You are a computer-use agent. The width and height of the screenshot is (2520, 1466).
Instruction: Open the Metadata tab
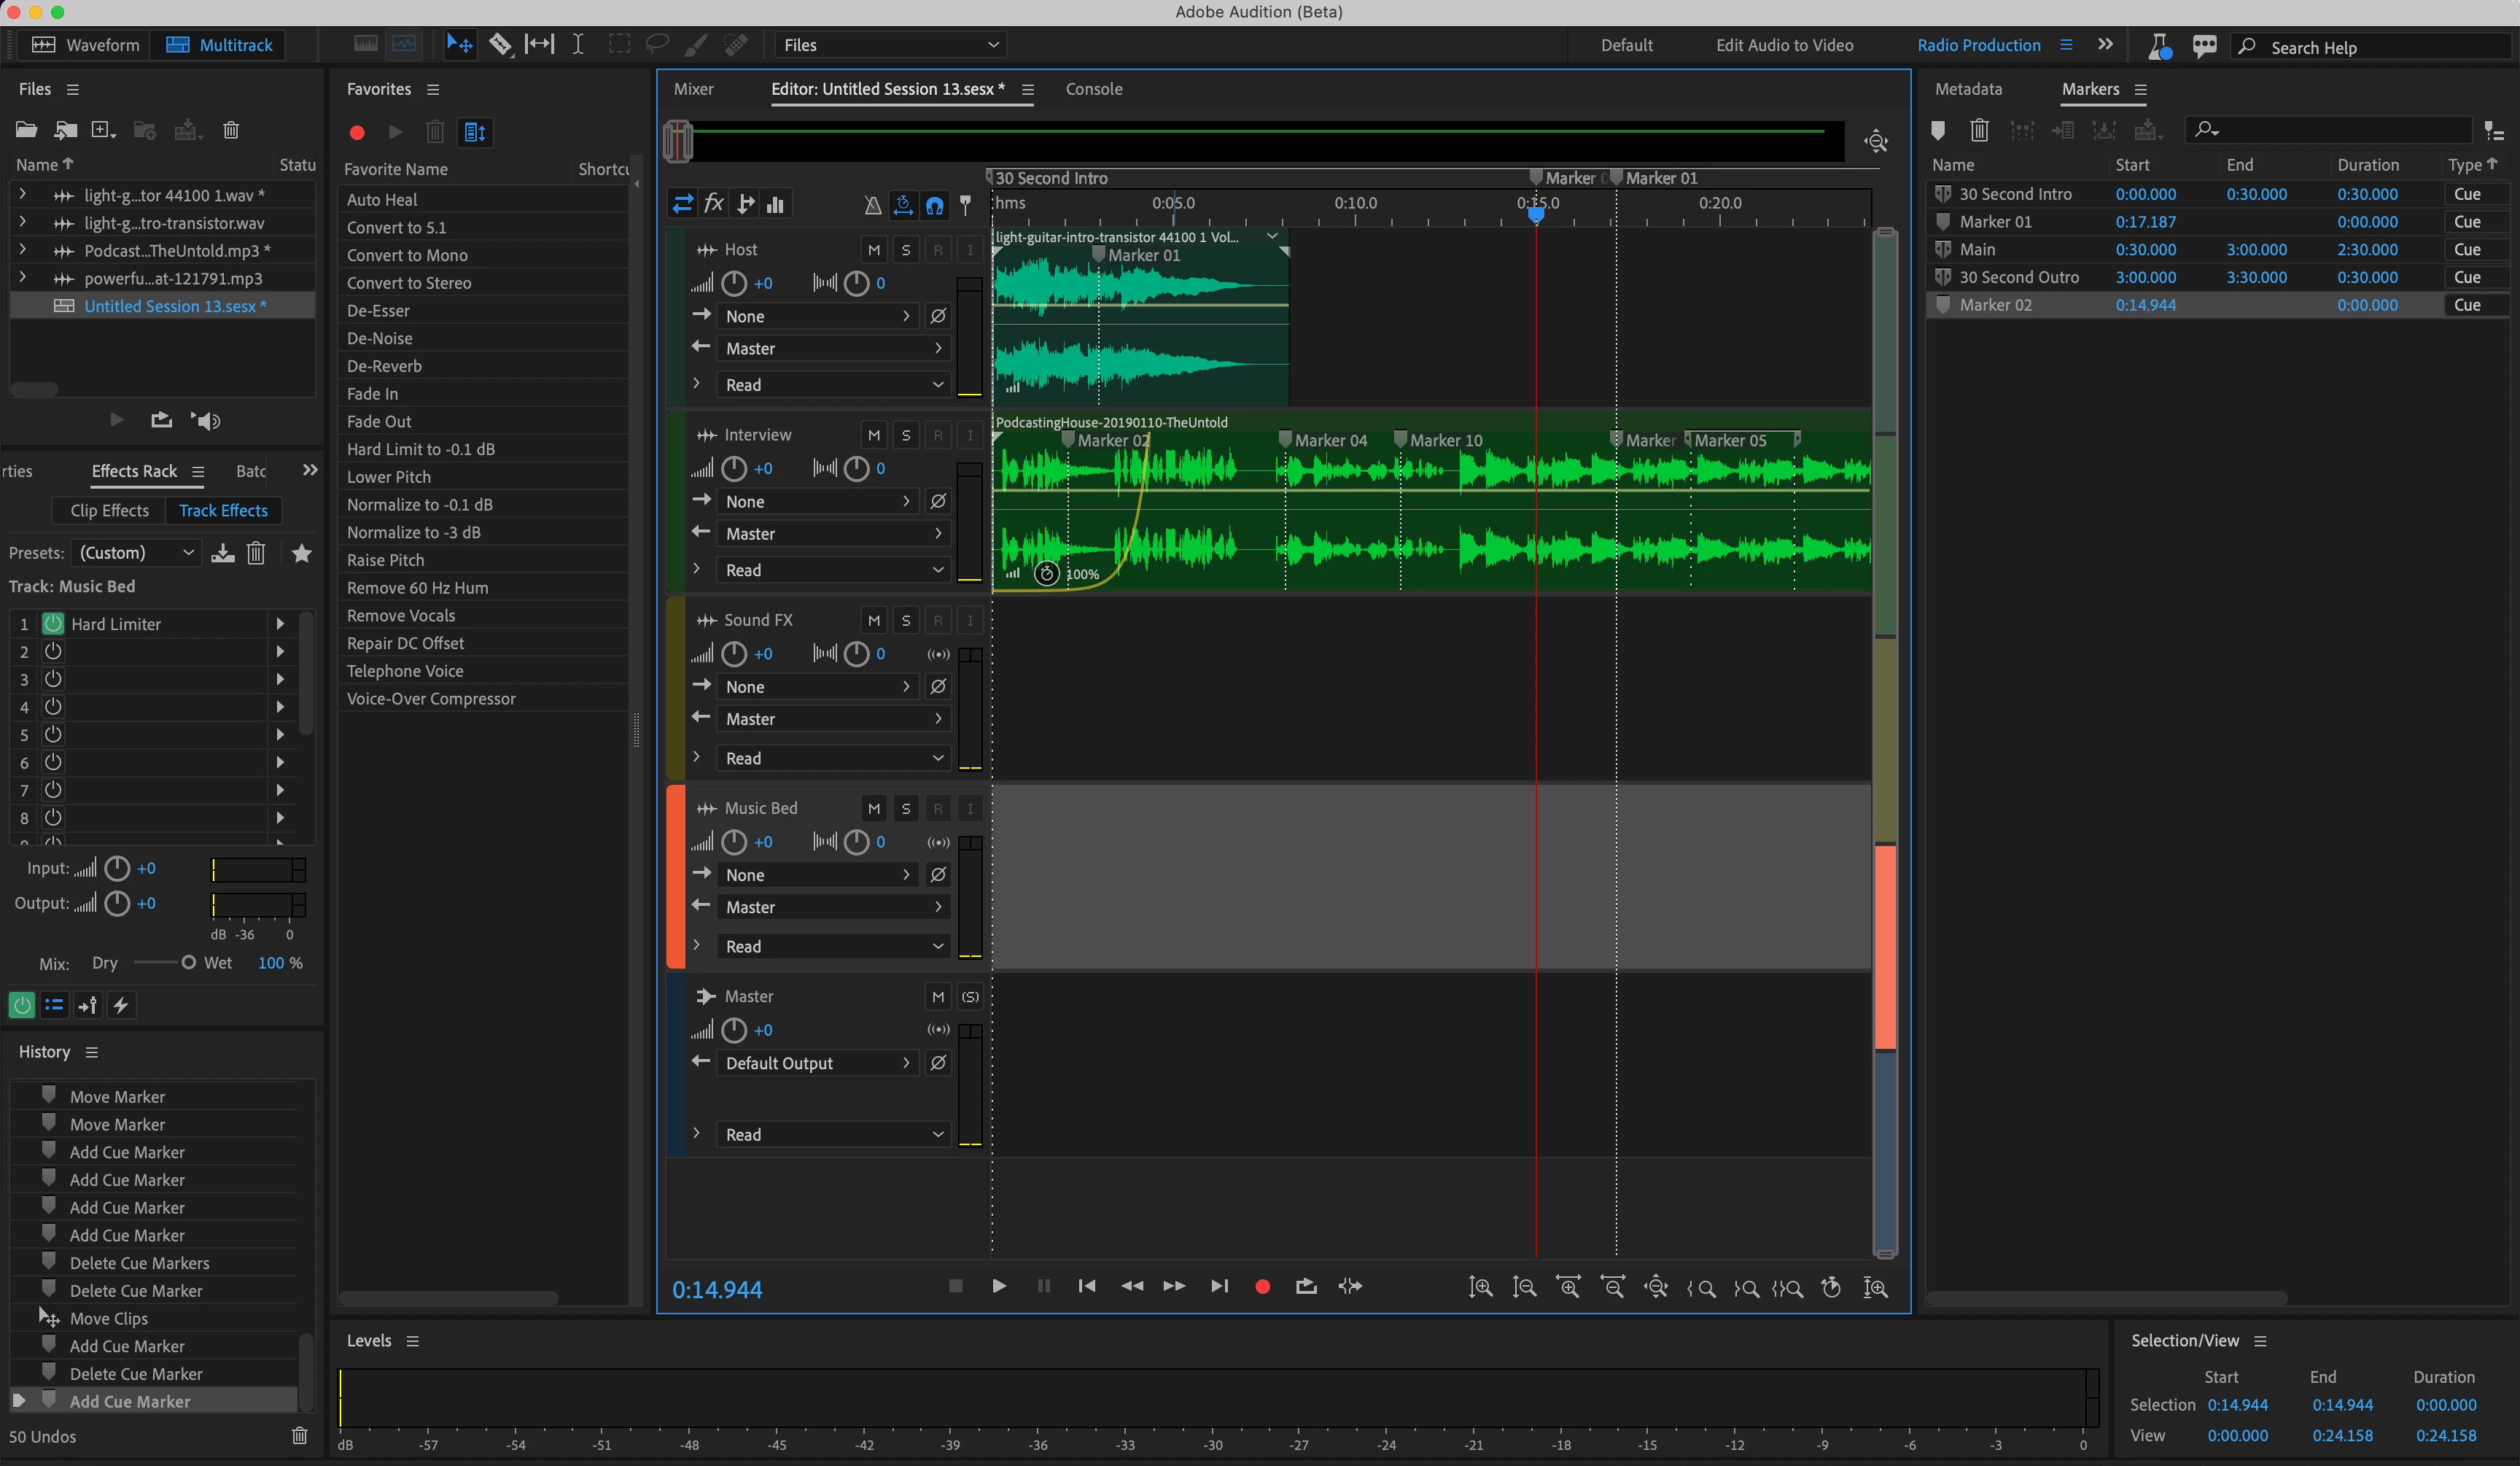[1967, 89]
